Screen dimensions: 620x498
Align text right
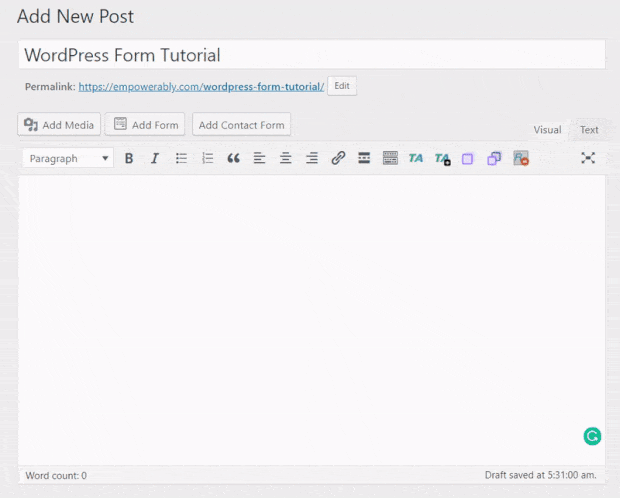[312, 159]
